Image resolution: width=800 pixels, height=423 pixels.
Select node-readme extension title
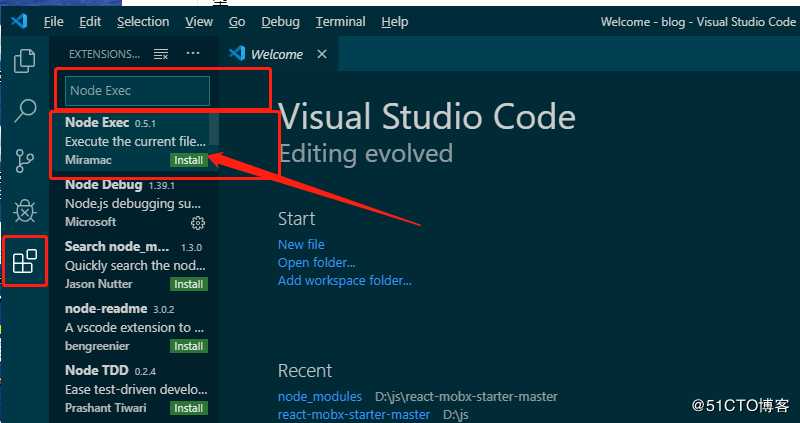tap(106, 309)
